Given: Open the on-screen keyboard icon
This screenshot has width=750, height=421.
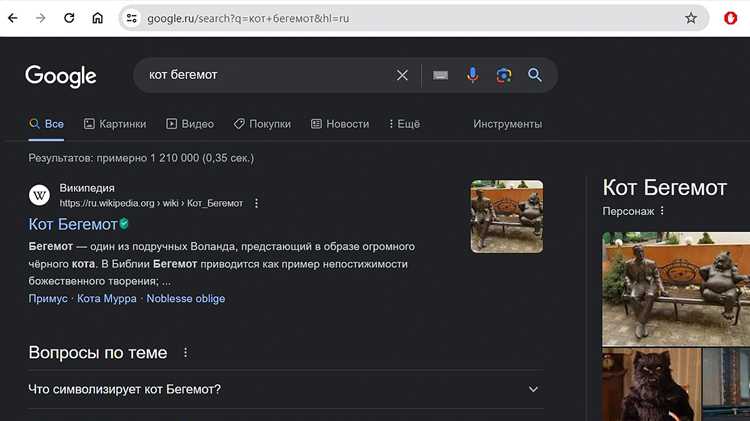Looking at the screenshot, I should [x=440, y=75].
